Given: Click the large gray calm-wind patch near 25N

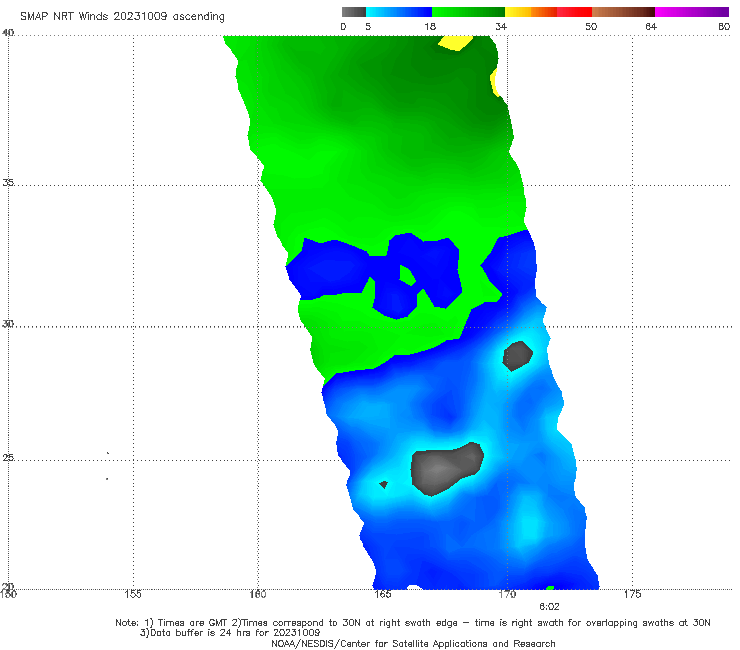Looking at the screenshot, I should pyautogui.click(x=446, y=469).
